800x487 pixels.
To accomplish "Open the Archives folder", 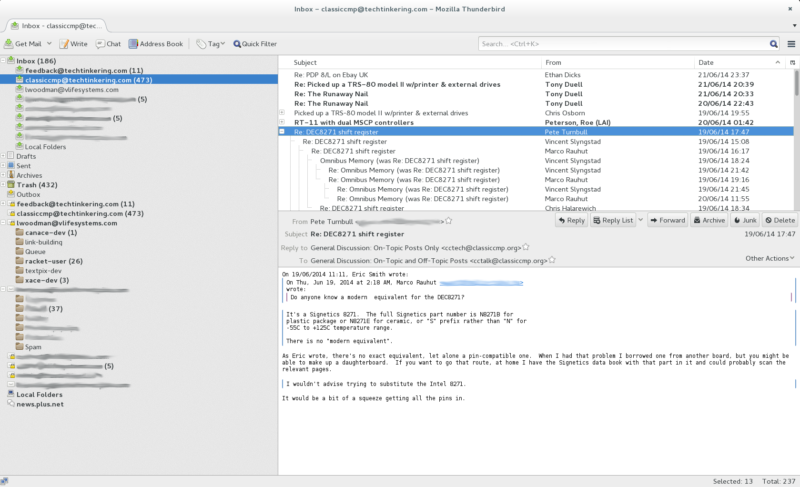I will [x=29, y=175].
